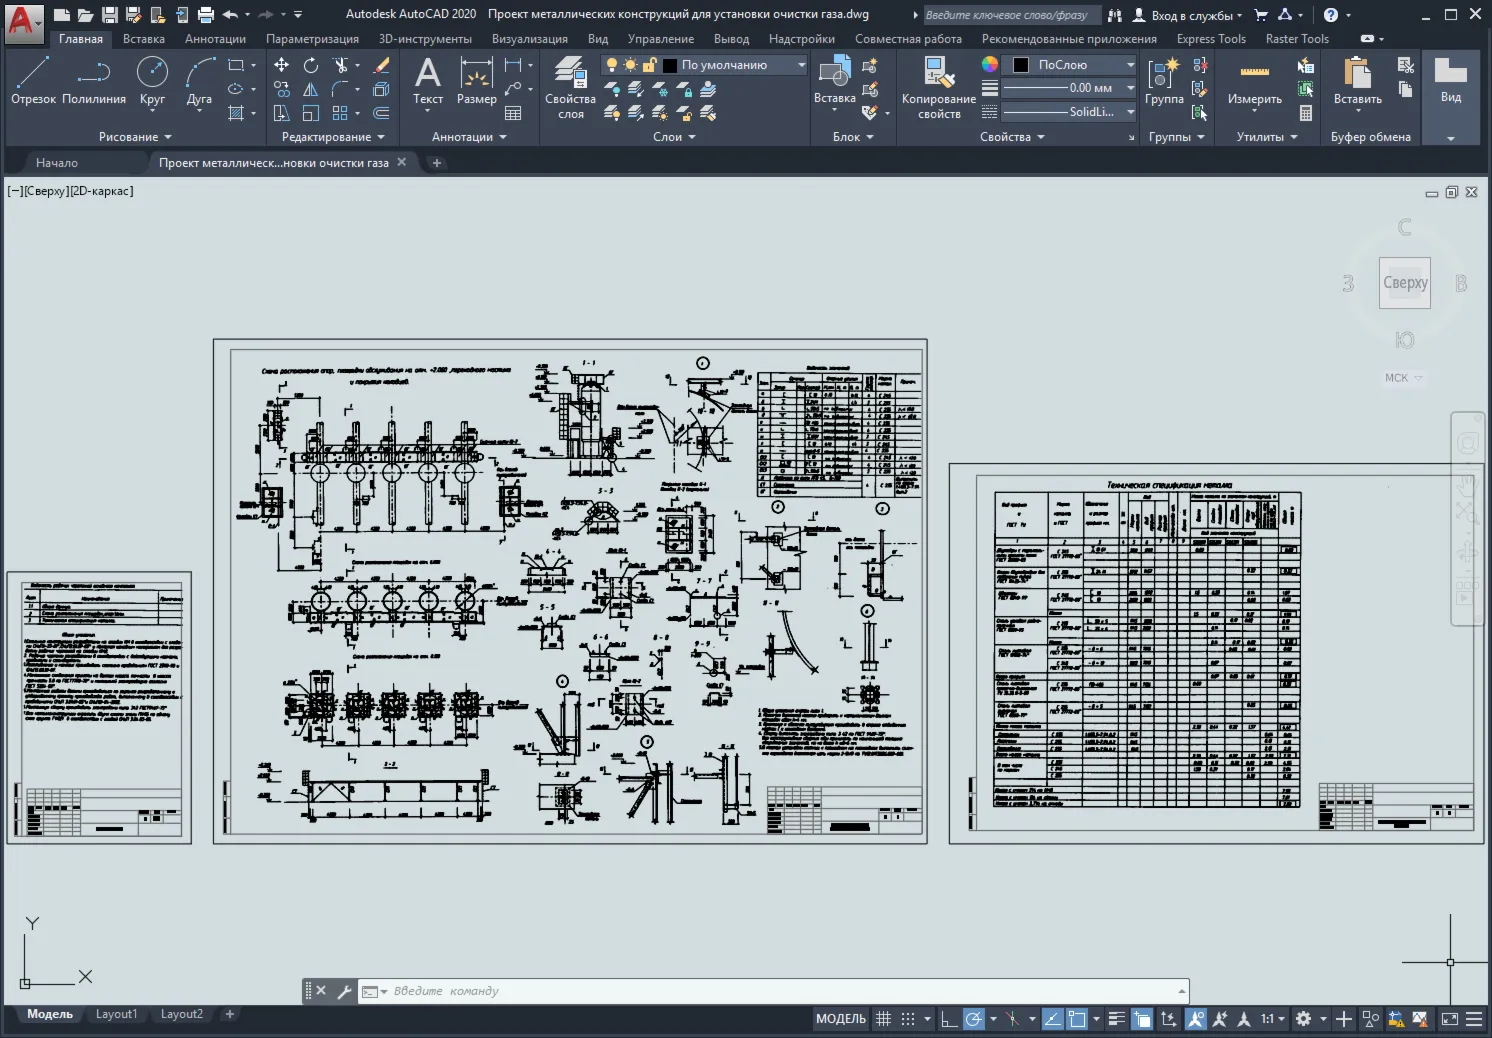The image size is (1492, 1038).
Task: Choose the Дуга arc tool
Action: pyautogui.click(x=199, y=80)
